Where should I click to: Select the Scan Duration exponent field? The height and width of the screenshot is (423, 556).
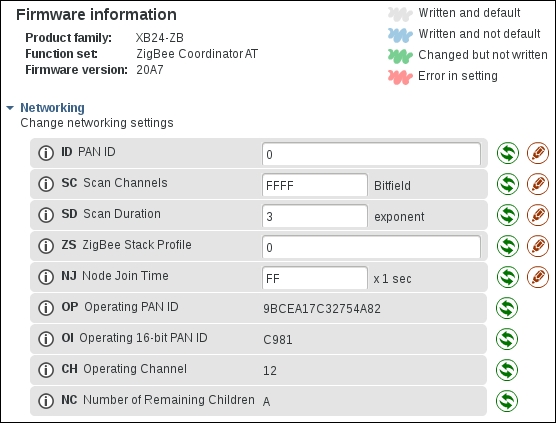[x=315, y=216]
